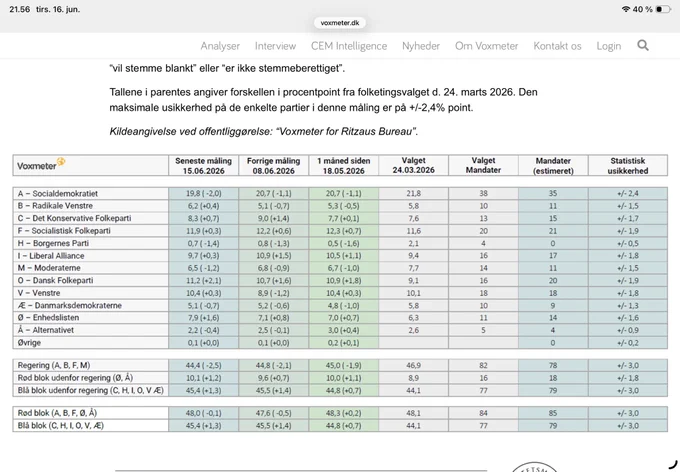
Task: Select the 'Ø – Enhedslisten' row label
Action: click(49, 318)
